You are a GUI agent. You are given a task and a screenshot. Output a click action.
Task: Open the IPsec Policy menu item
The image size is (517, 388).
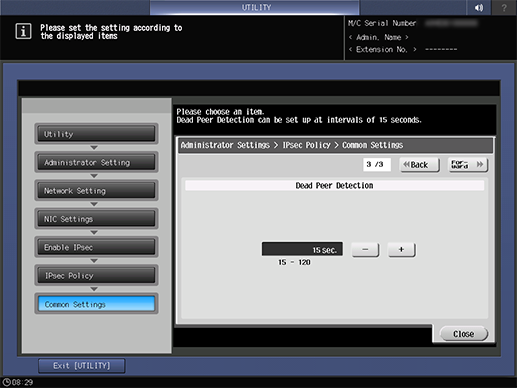pyautogui.click(x=96, y=276)
